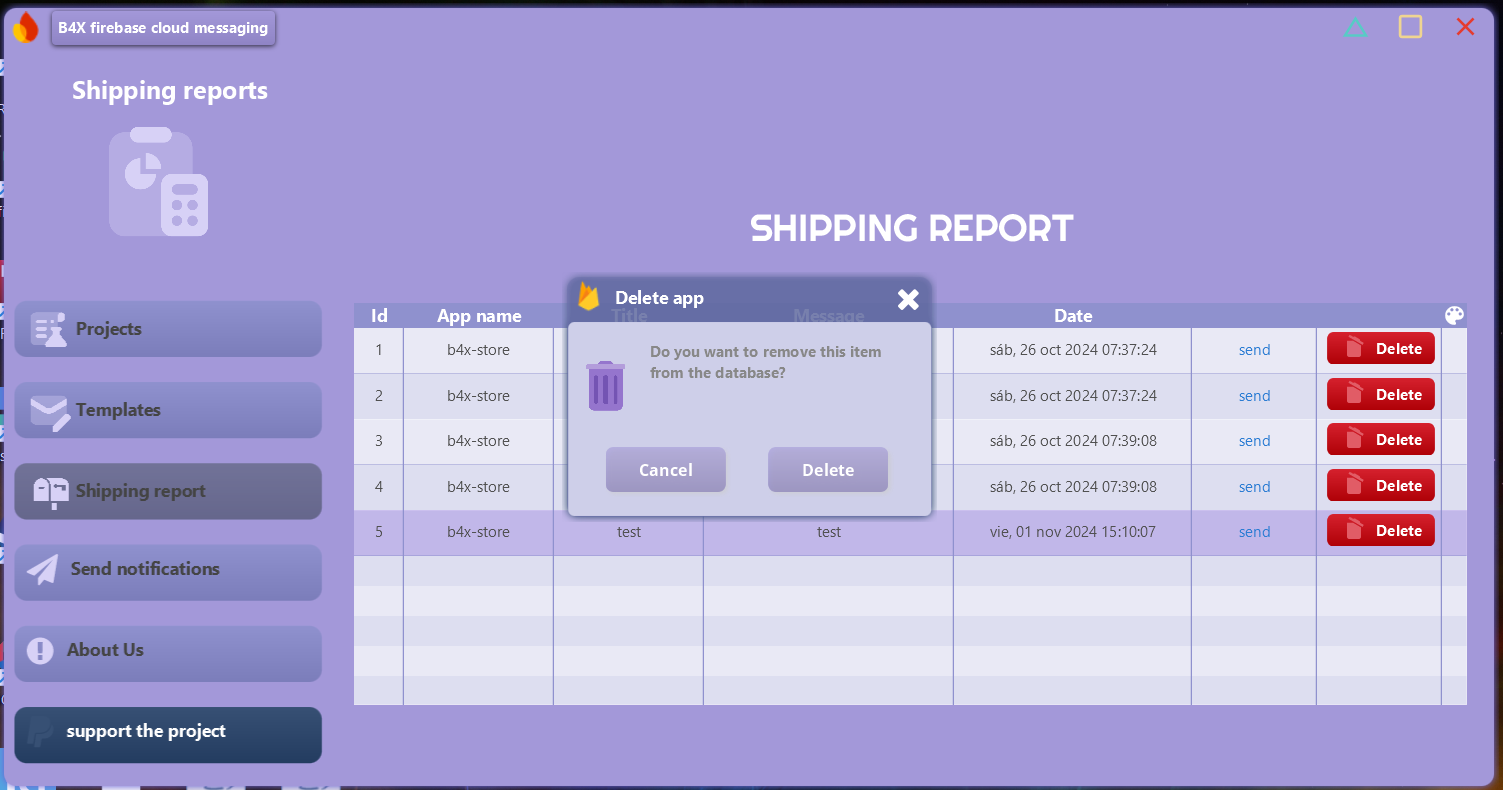
Task: Close the Delete app dialog with the X
Action: [908, 299]
